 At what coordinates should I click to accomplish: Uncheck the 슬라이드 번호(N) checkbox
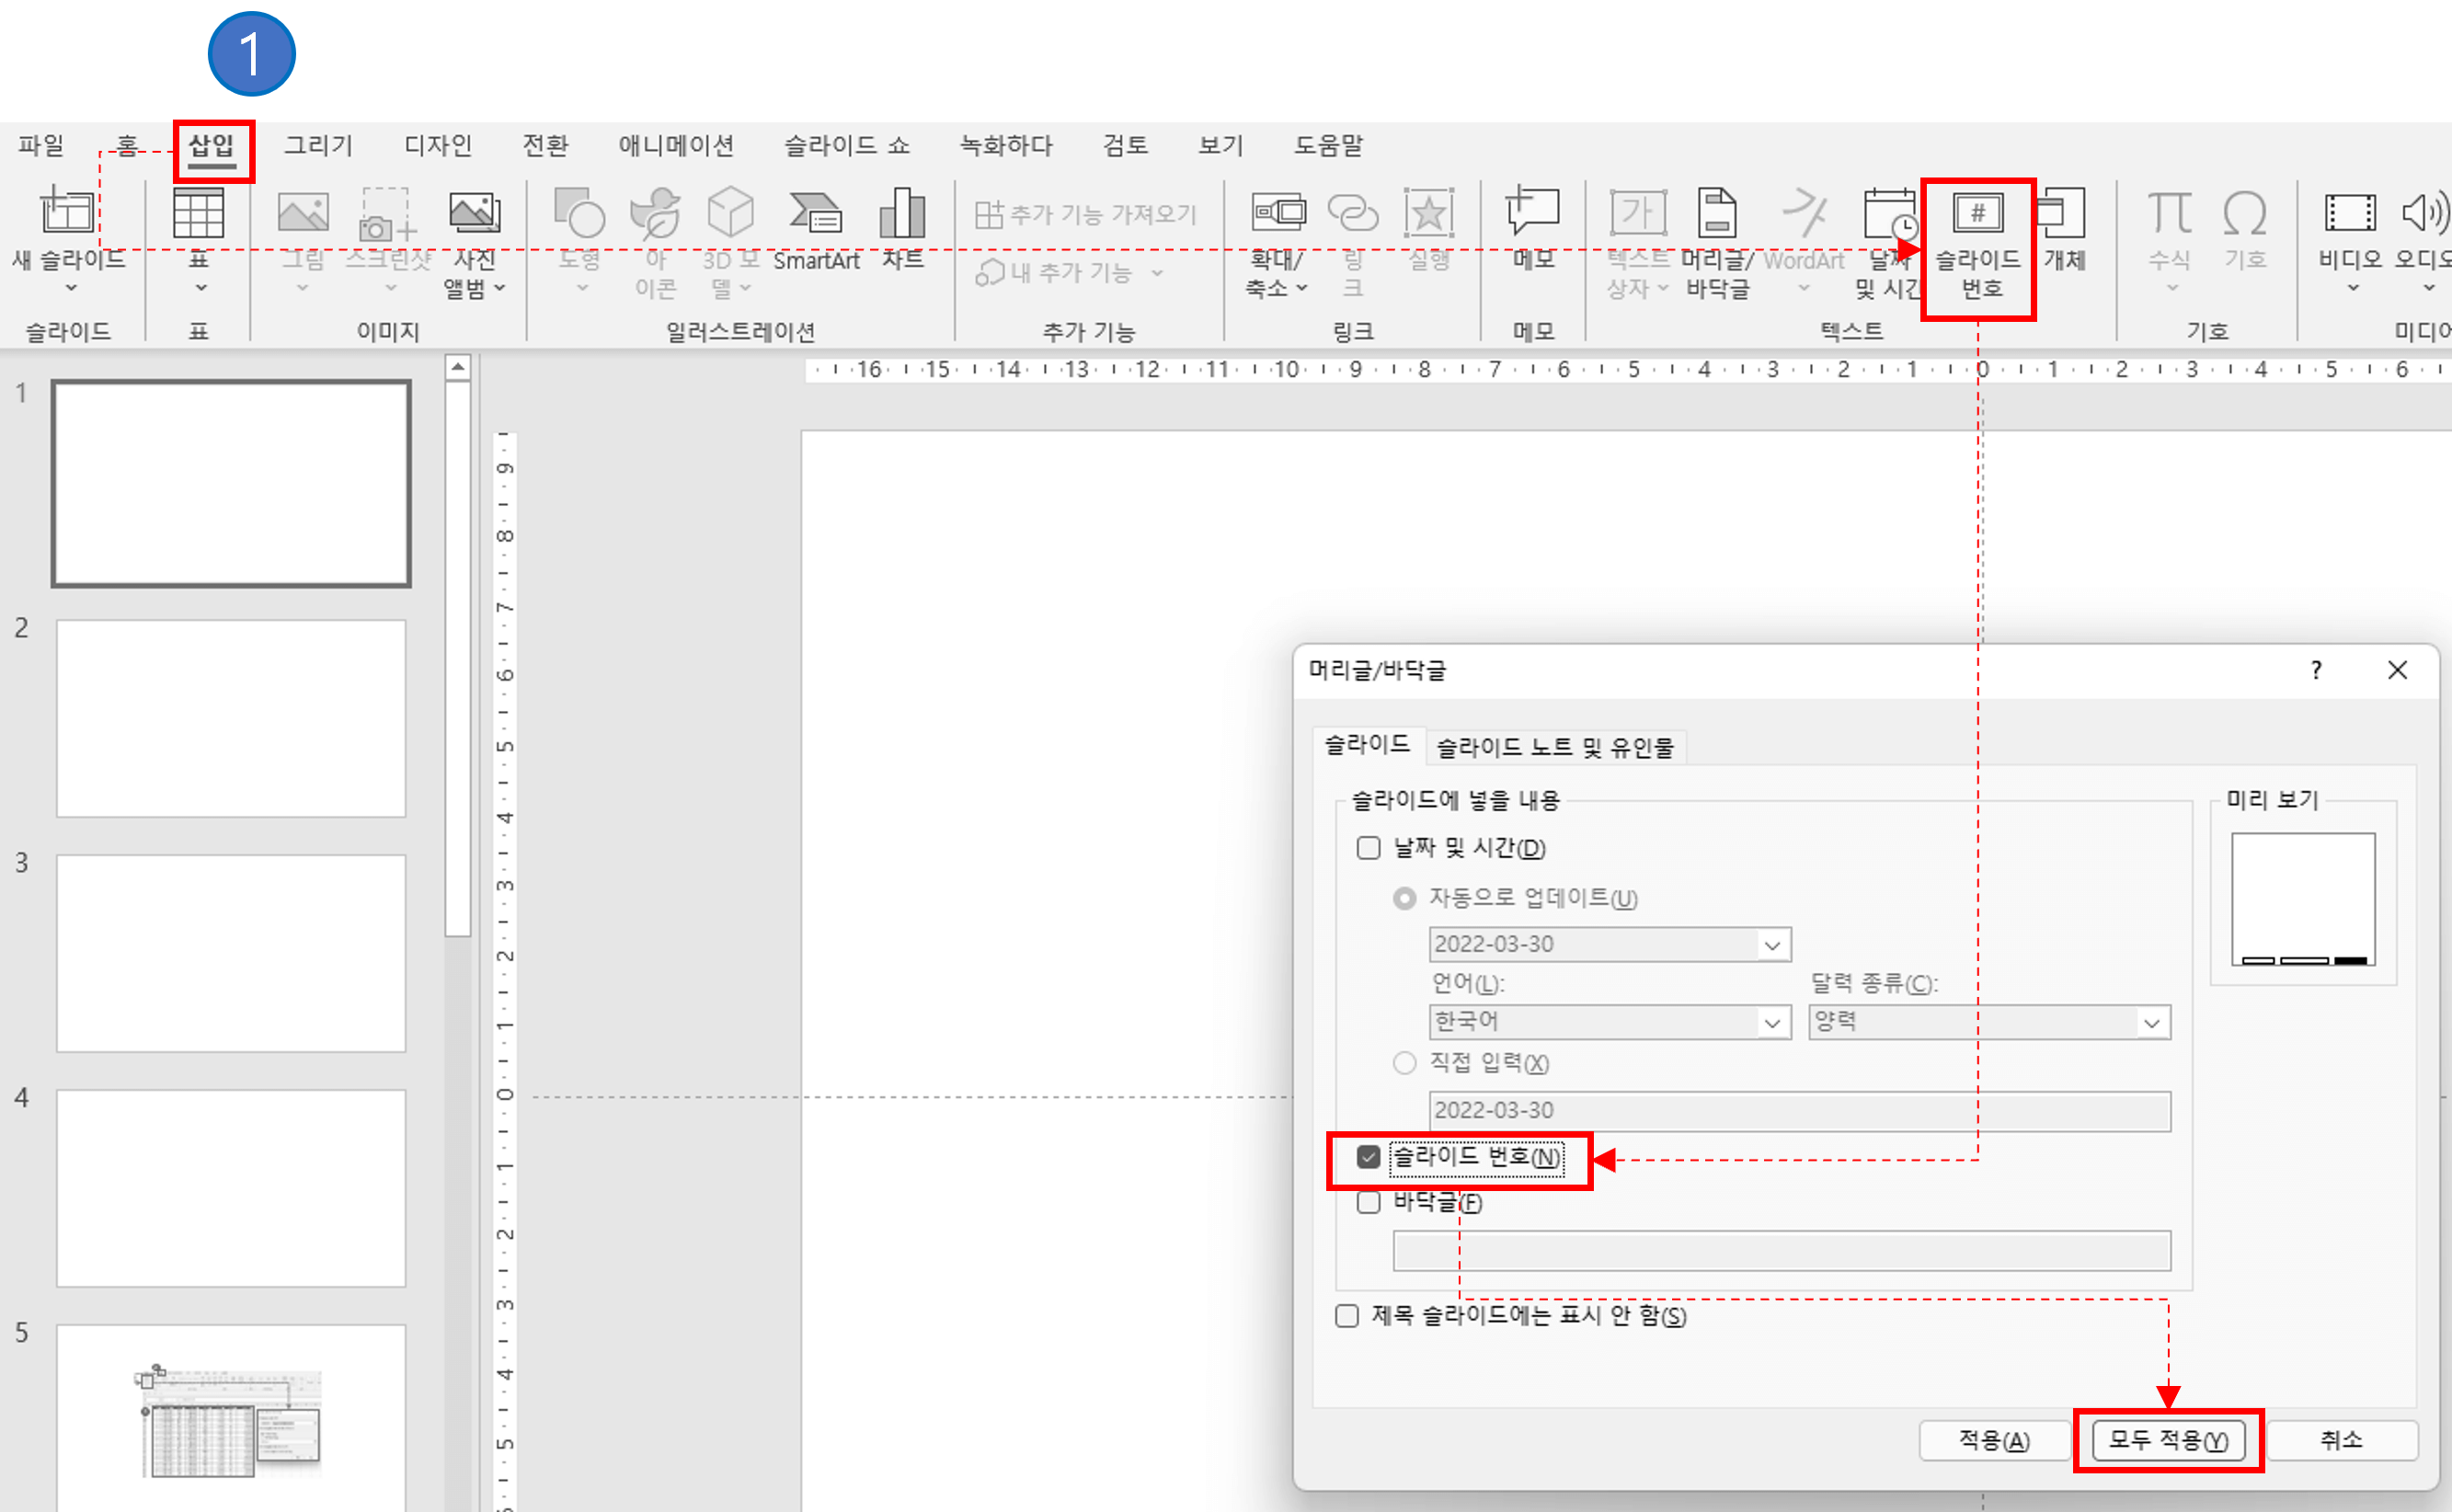click(x=1368, y=1157)
